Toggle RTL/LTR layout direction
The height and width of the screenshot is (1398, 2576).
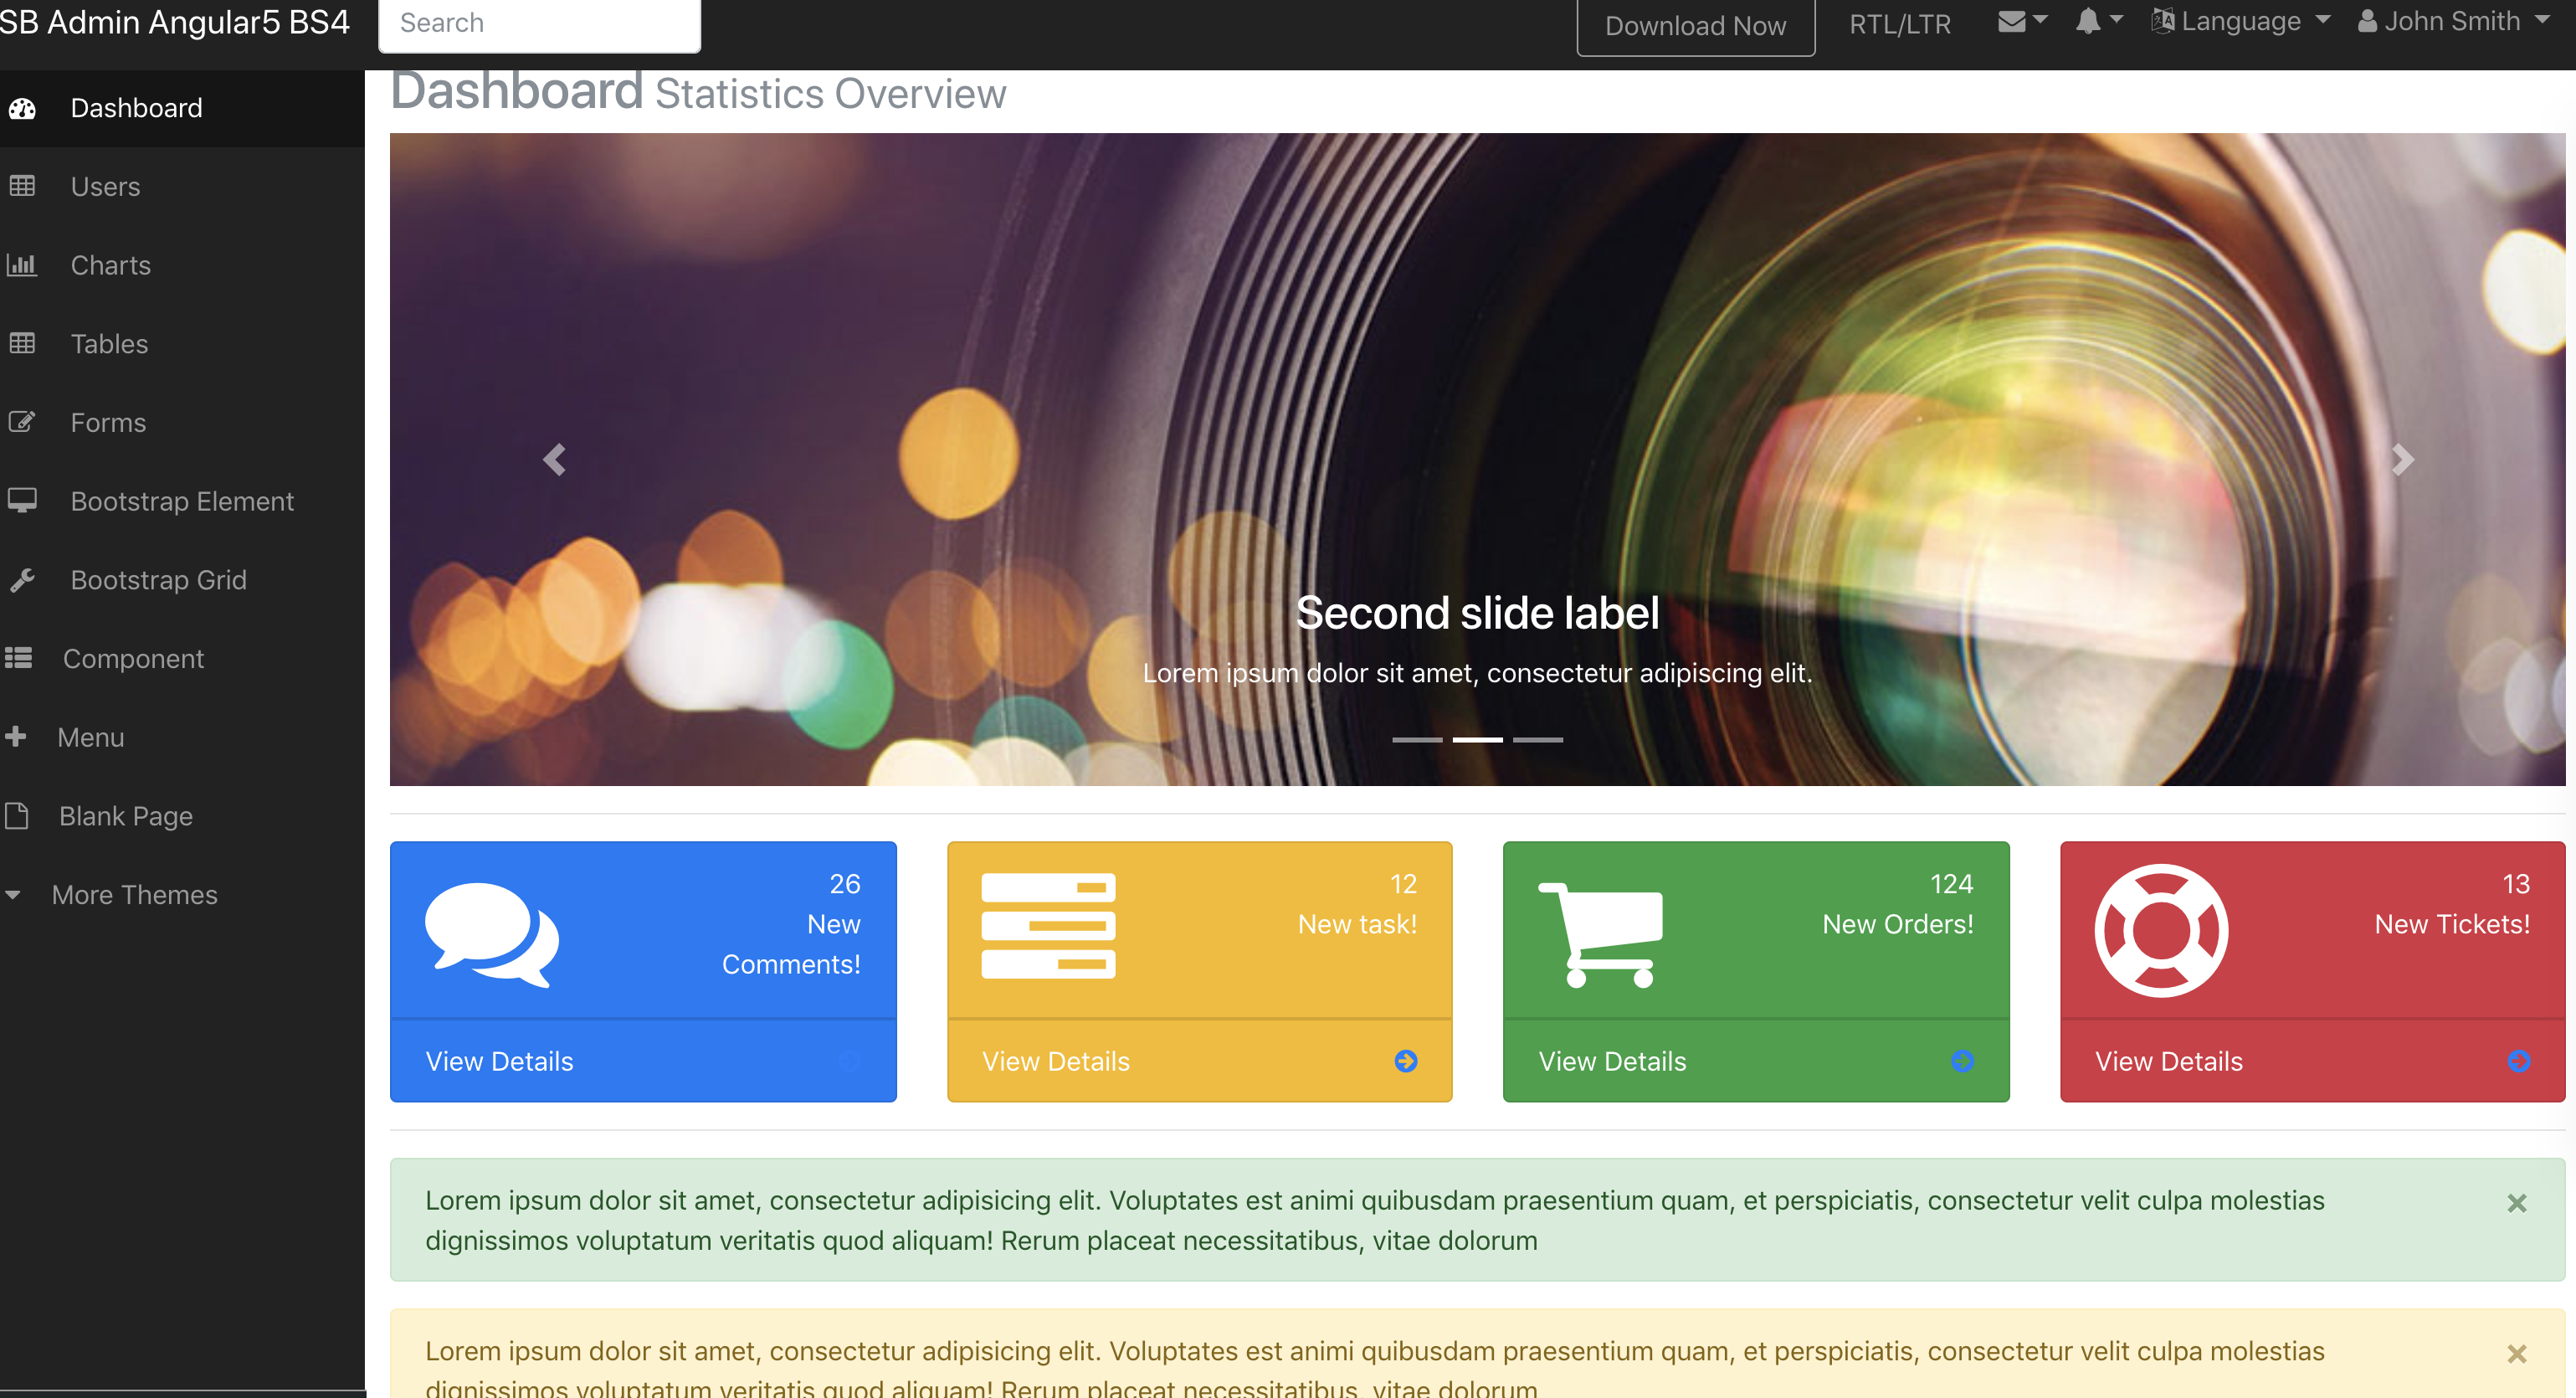point(1899,24)
